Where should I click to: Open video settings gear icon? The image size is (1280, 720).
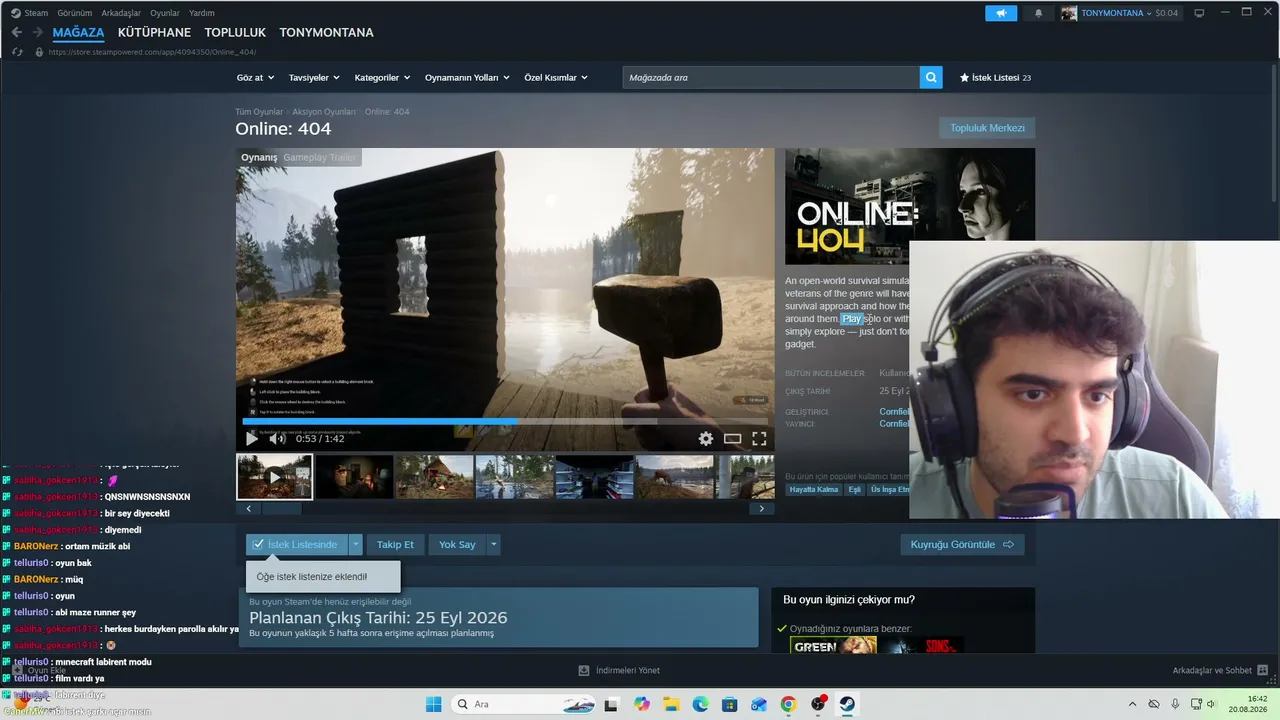pos(706,439)
